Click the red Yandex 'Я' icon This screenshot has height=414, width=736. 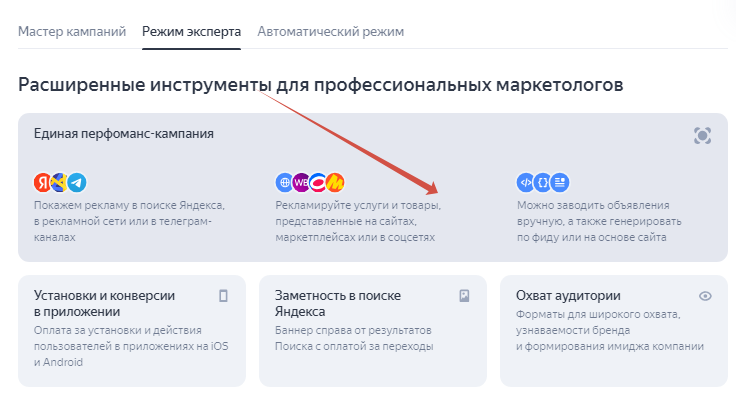[42, 182]
